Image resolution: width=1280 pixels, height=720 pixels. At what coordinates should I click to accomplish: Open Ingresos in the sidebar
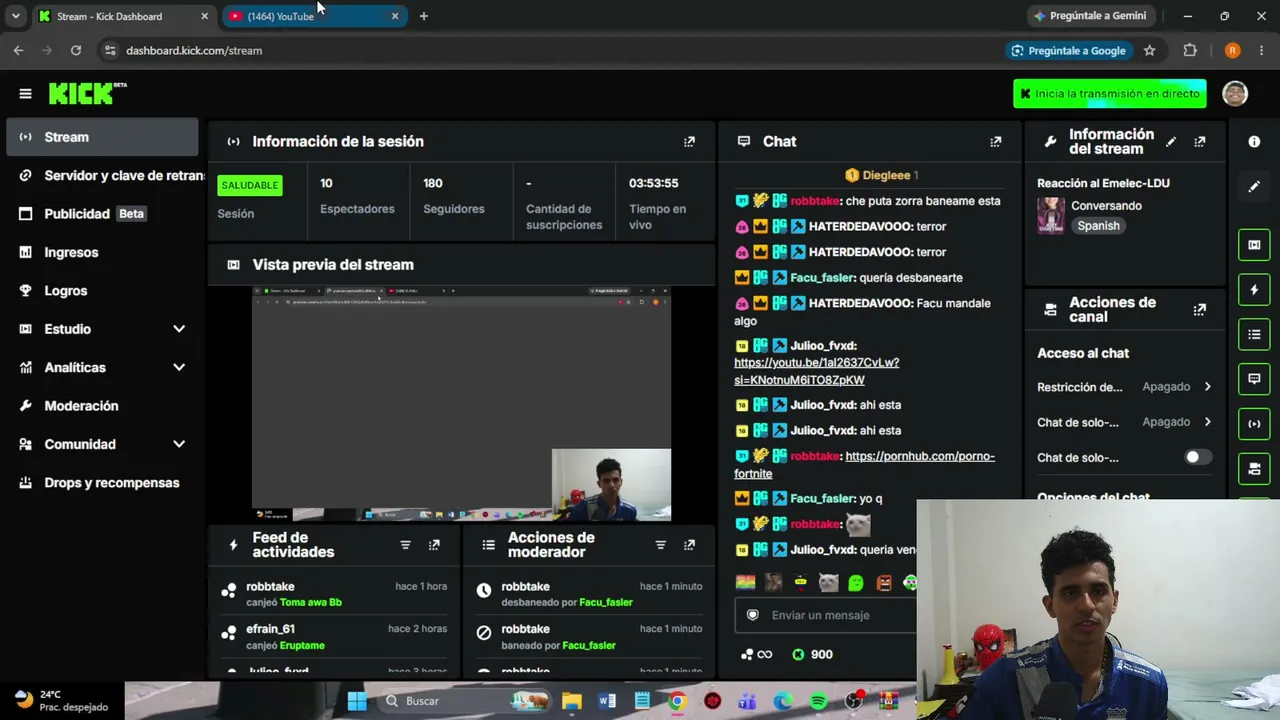(102, 252)
